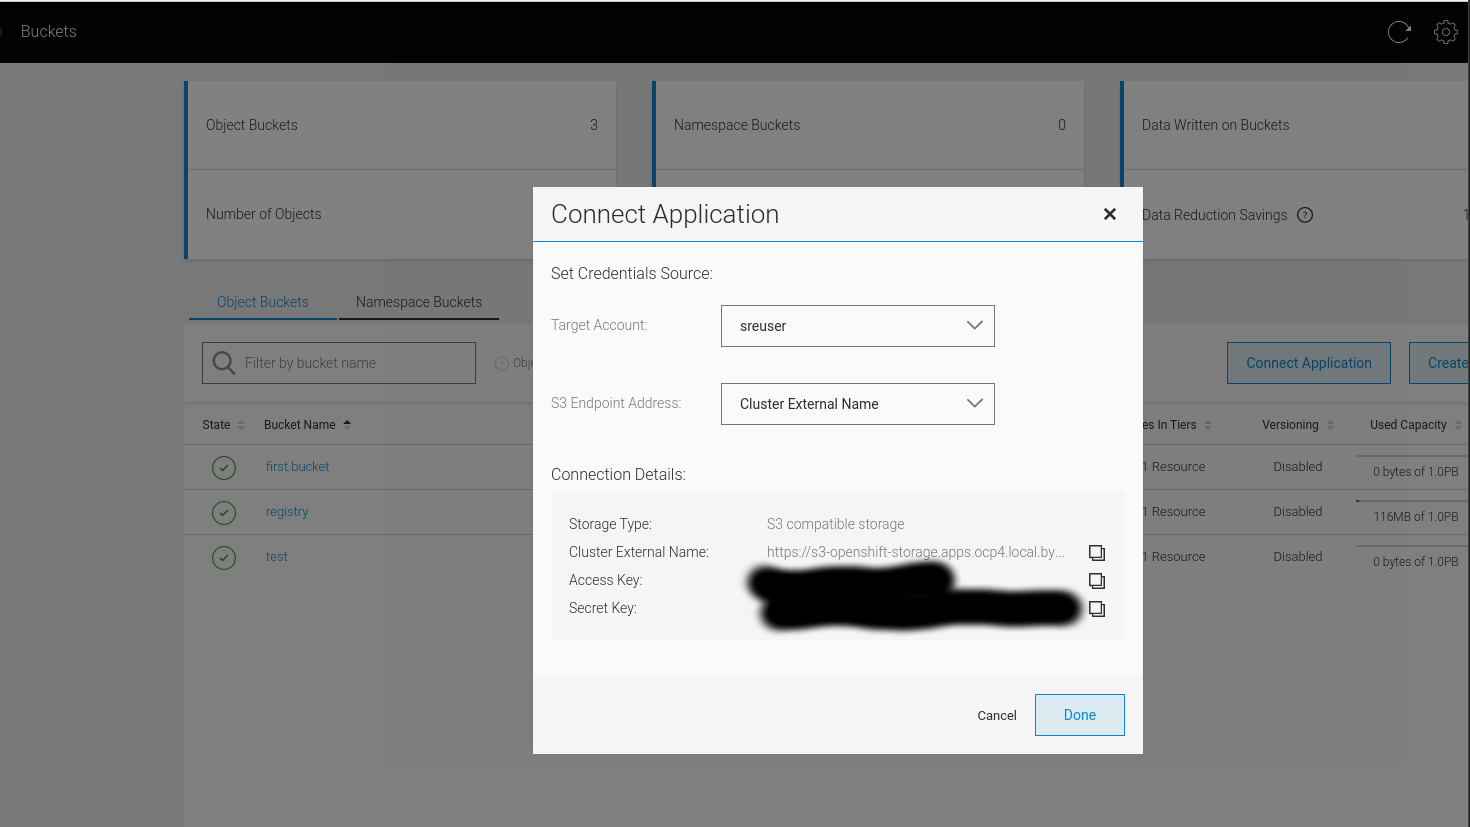
Task: Expand the Target Account dropdown
Action: tap(857, 326)
